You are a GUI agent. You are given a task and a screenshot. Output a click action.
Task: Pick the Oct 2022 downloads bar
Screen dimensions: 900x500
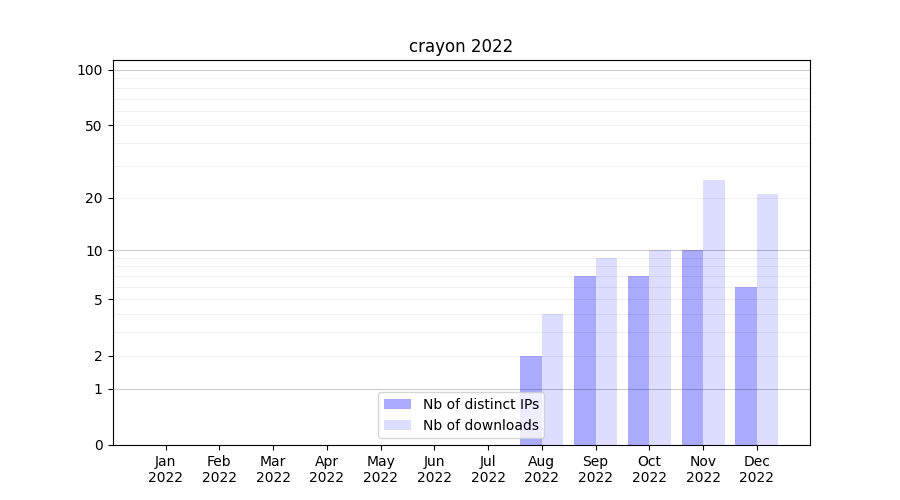tap(660, 347)
